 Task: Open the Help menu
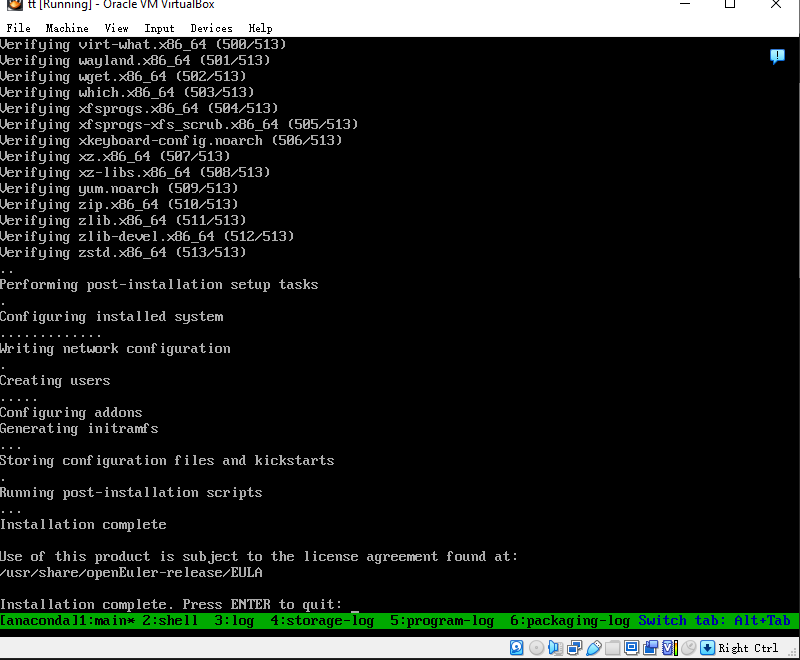pyautogui.click(x=260, y=28)
